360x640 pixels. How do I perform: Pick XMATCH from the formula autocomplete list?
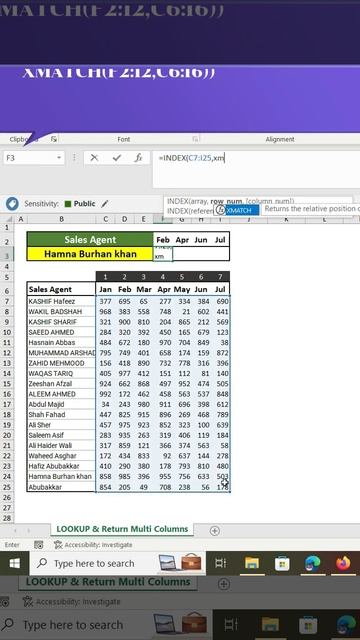point(242,210)
